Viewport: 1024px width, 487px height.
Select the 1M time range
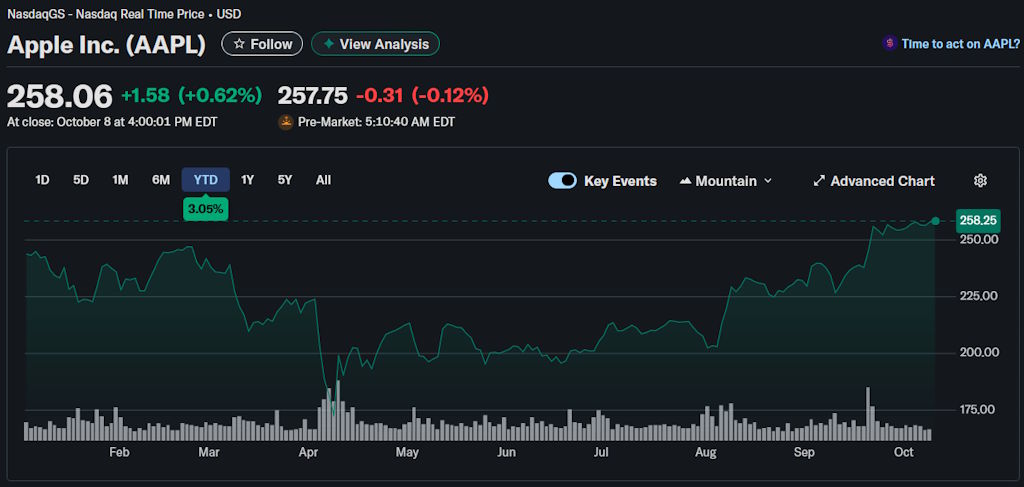point(120,180)
